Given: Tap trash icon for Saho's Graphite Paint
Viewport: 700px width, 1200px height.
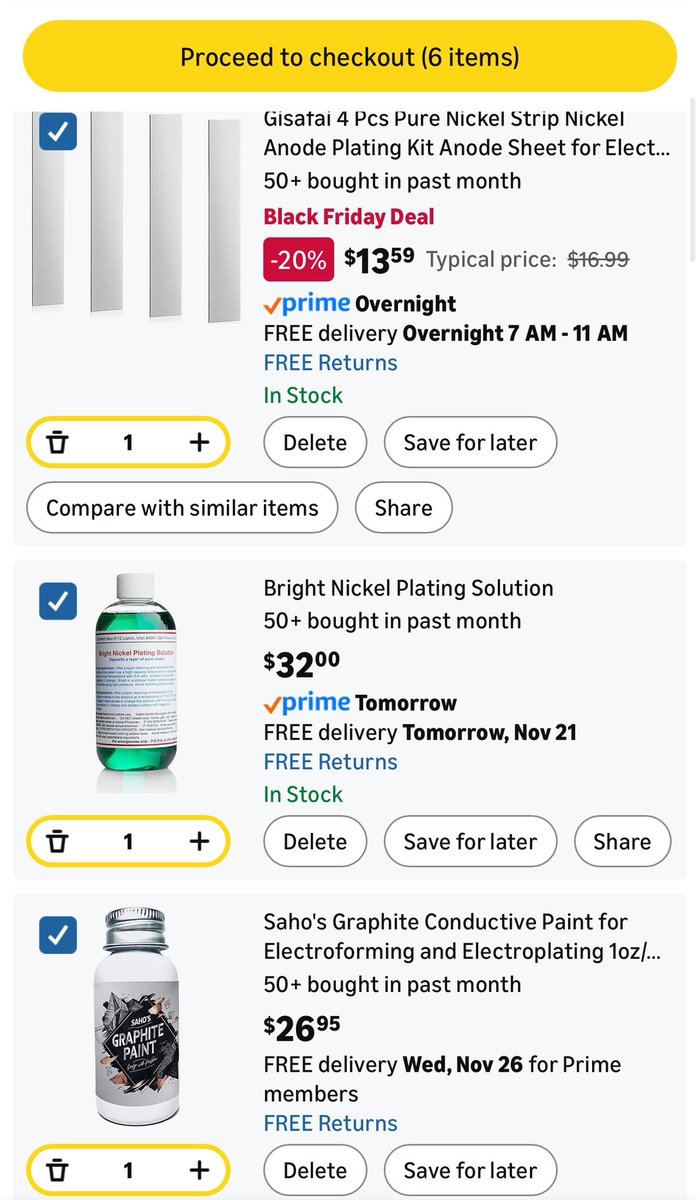Looking at the screenshot, I should (x=57, y=1170).
